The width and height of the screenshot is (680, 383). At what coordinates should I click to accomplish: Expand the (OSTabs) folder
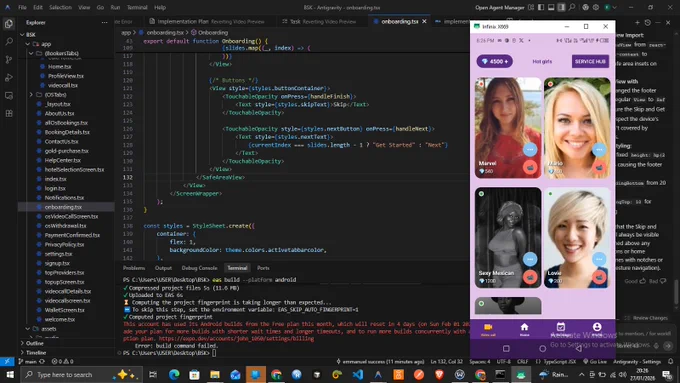31,95
